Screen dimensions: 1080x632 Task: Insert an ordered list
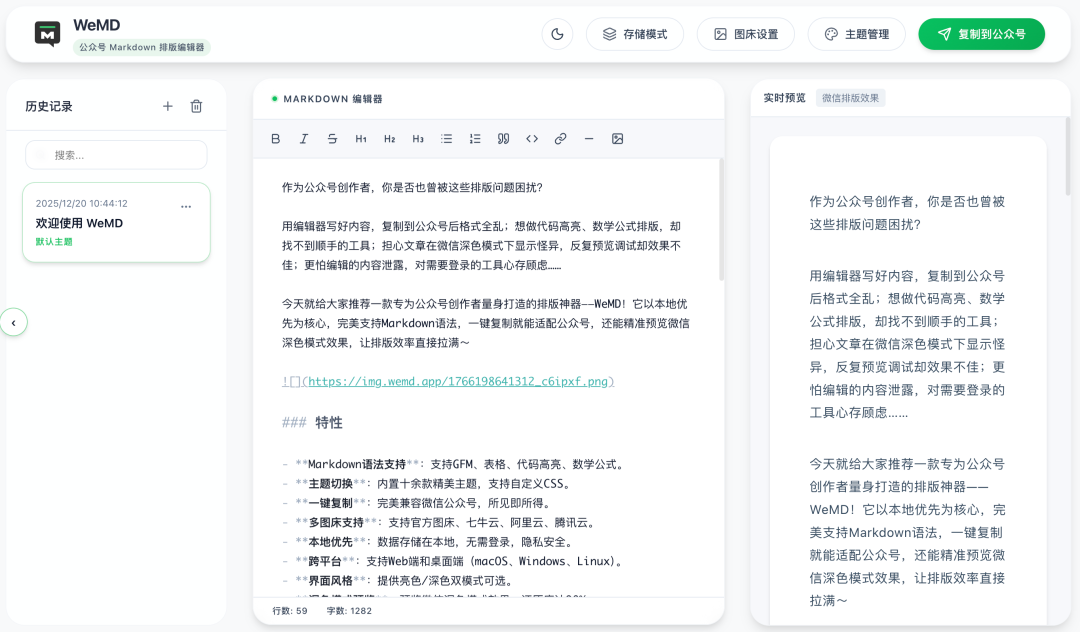tap(474, 139)
